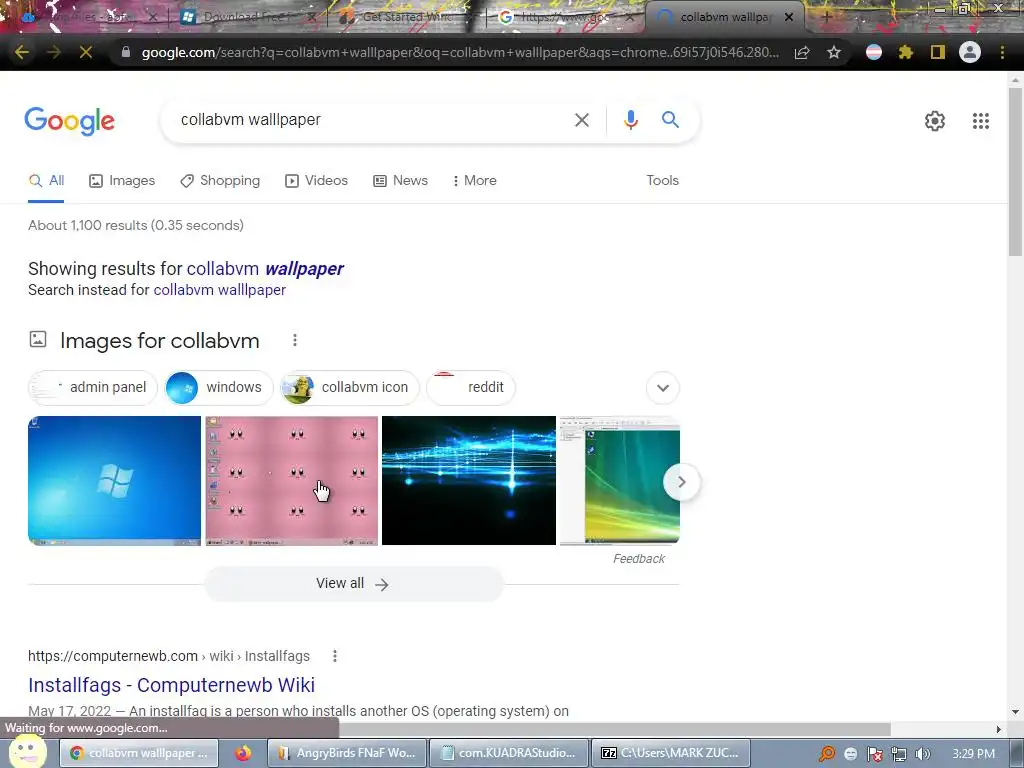Viewport: 1024px width, 768px height.
Task: Open the Extensions puzzle piece menu
Action: tap(906, 52)
